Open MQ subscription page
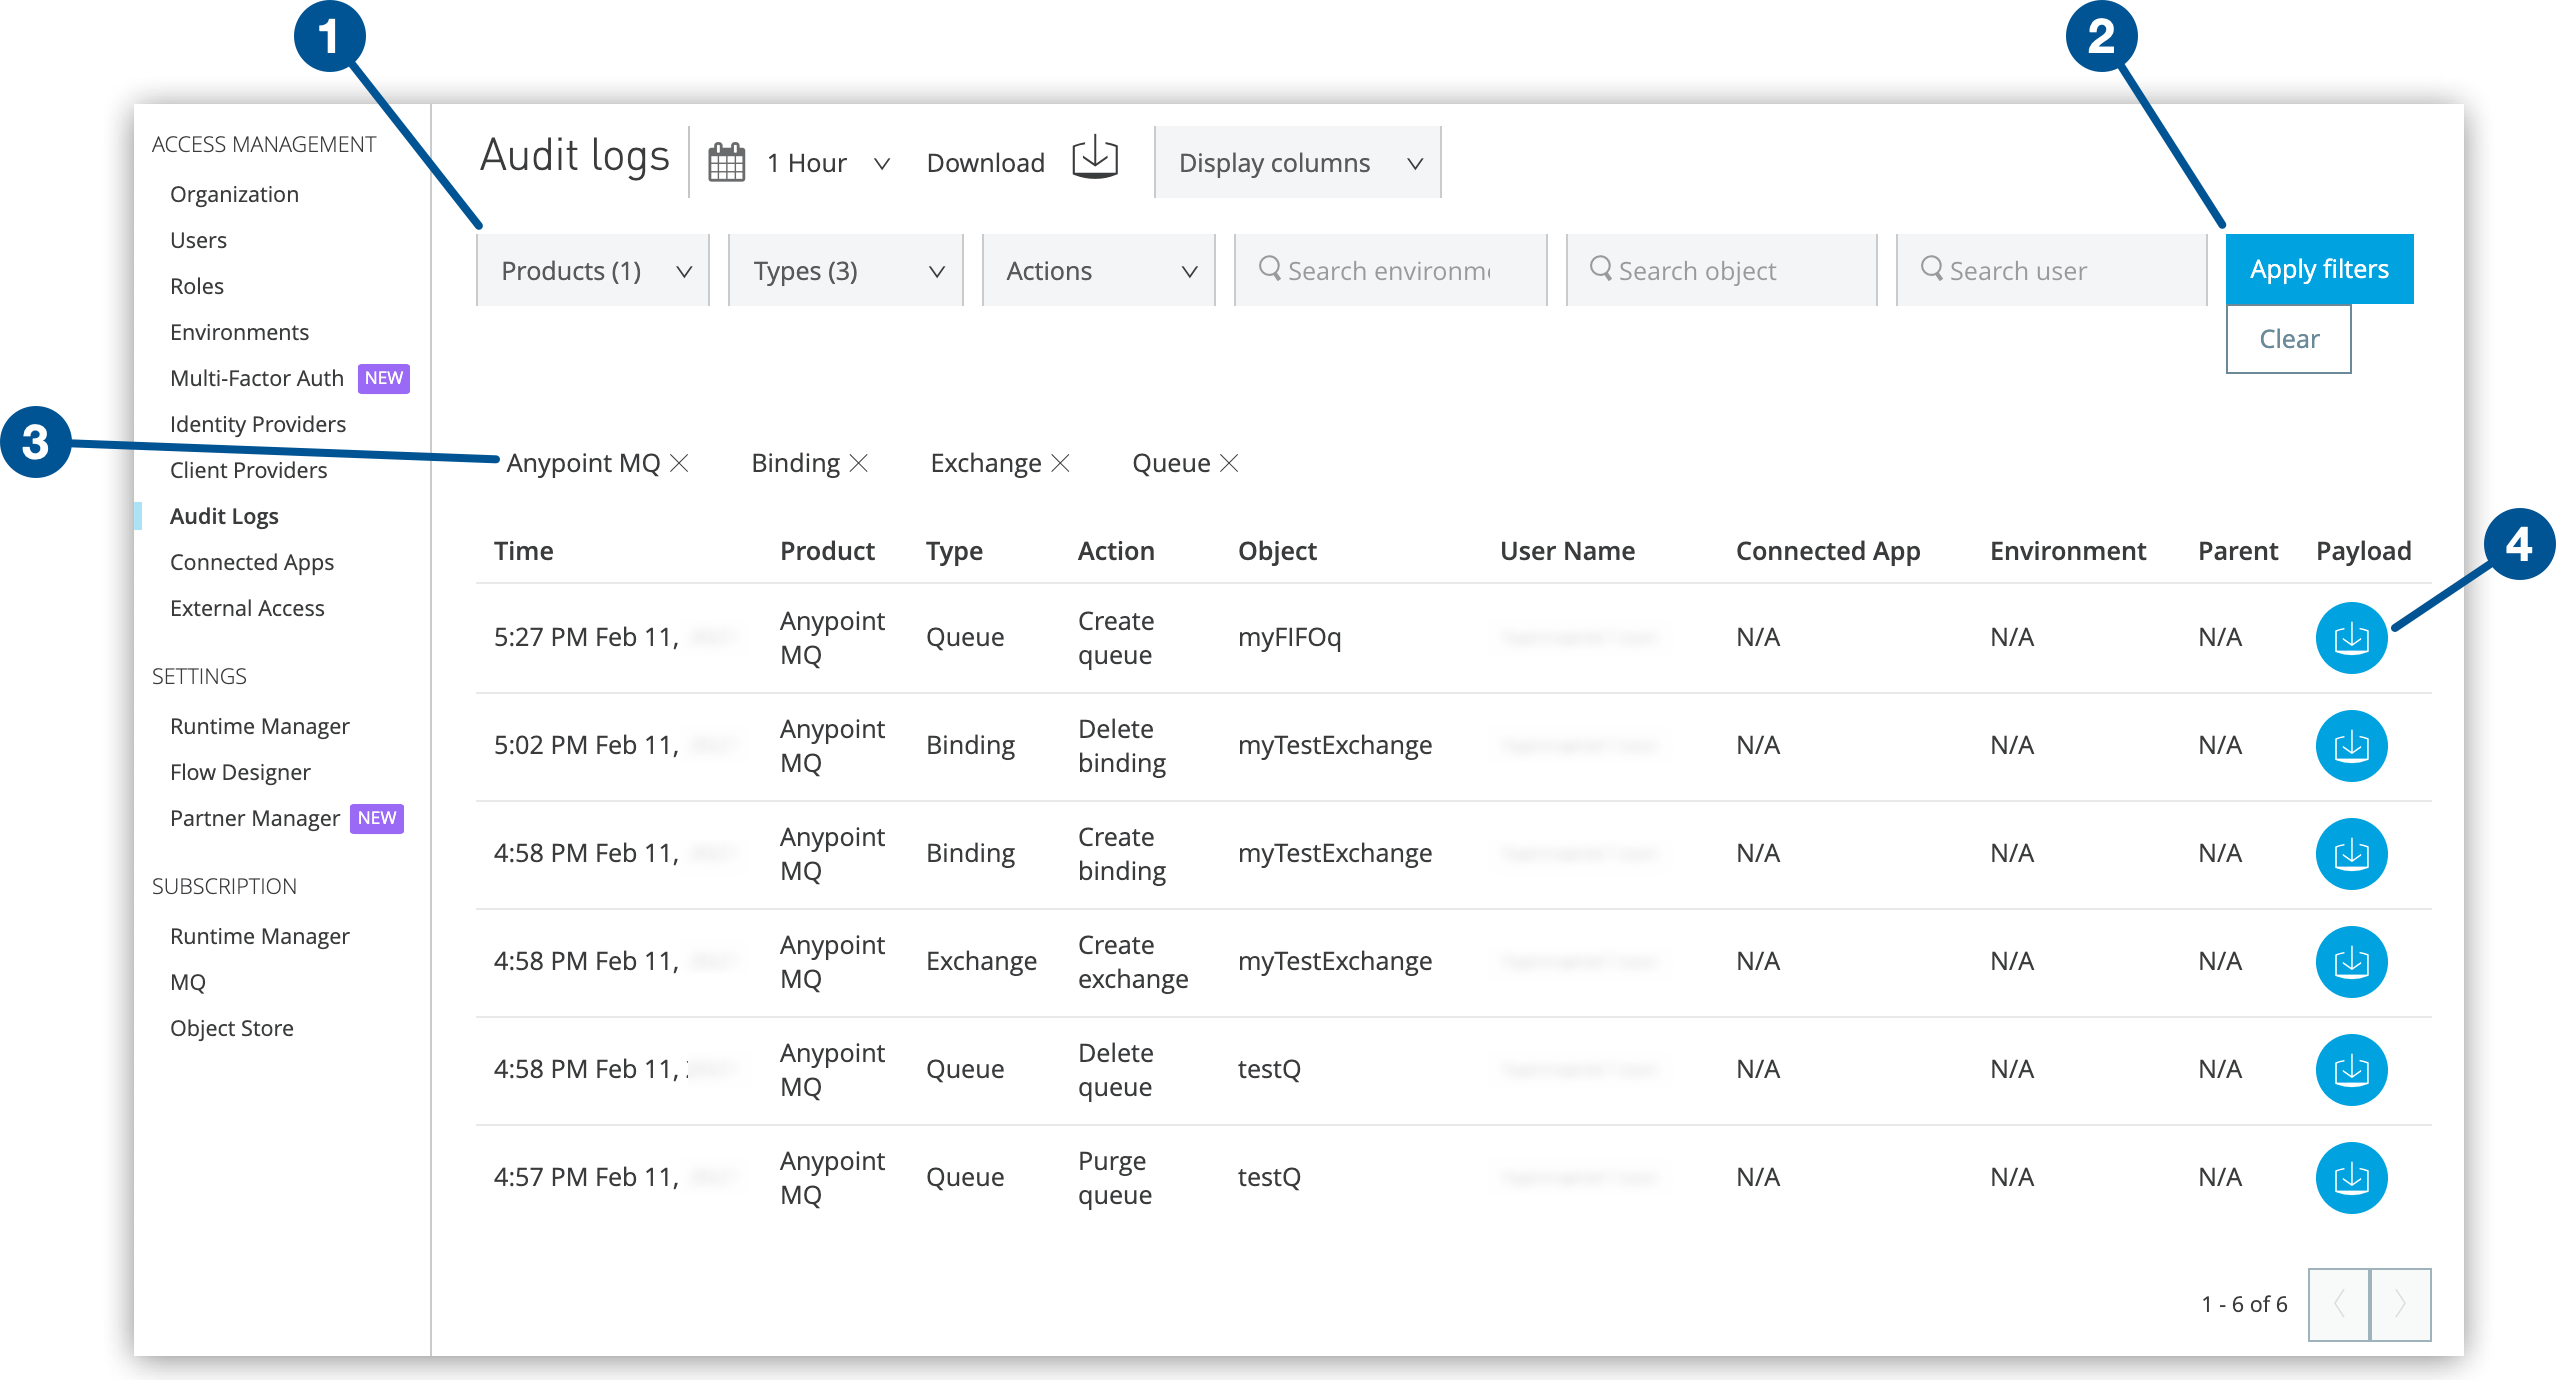The width and height of the screenshot is (2556, 1380). coord(187,982)
